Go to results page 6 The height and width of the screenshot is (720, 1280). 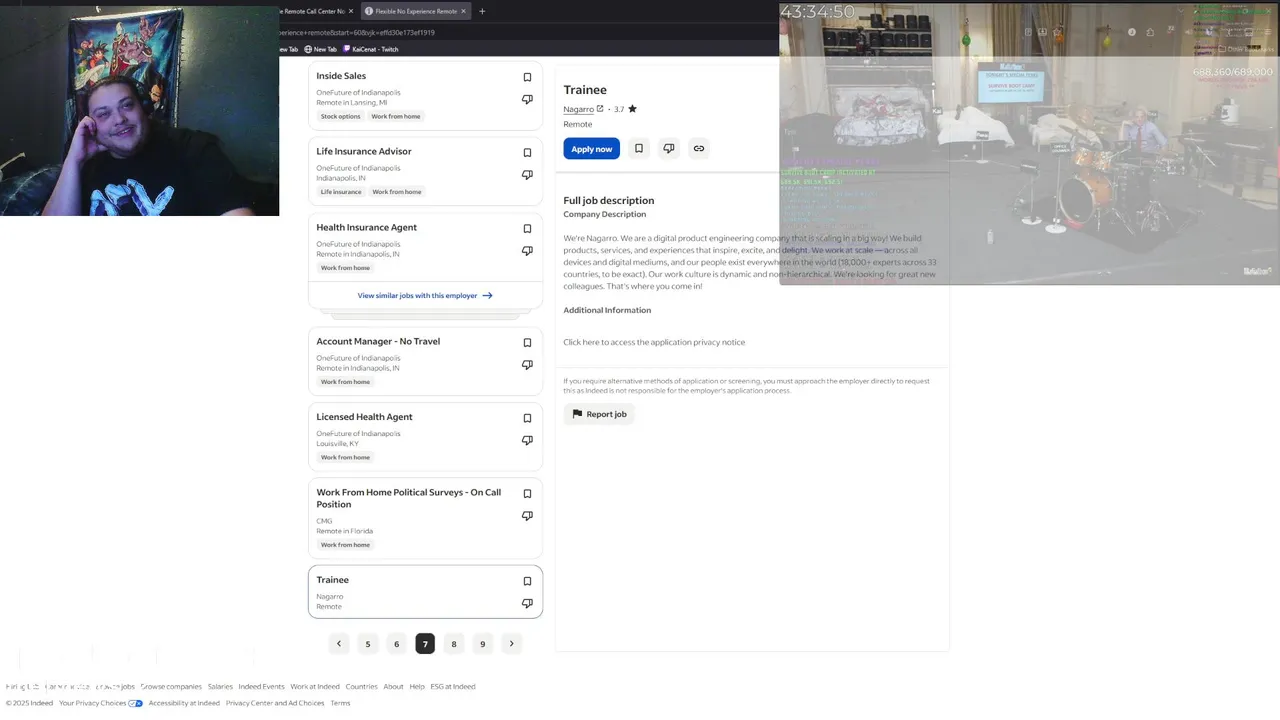(x=396, y=644)
